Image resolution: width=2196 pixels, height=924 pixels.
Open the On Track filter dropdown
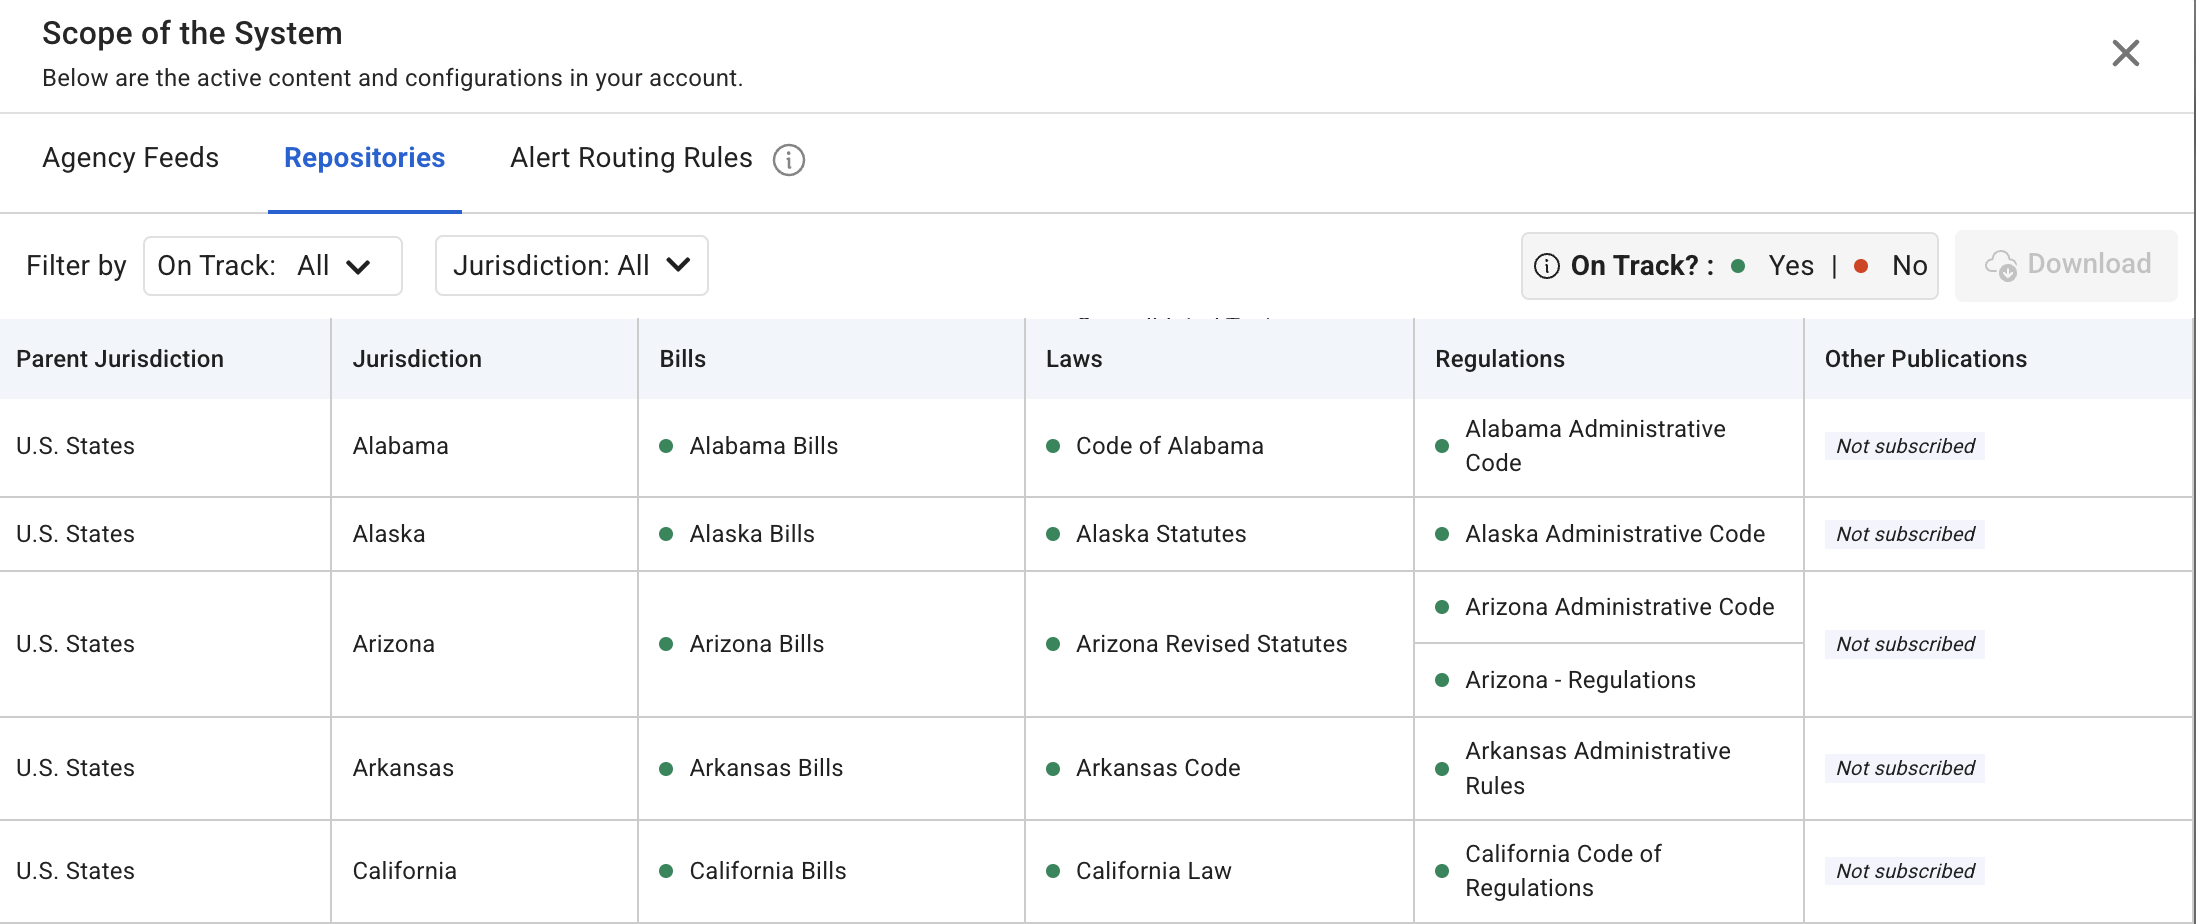click(x=272, y=266)
